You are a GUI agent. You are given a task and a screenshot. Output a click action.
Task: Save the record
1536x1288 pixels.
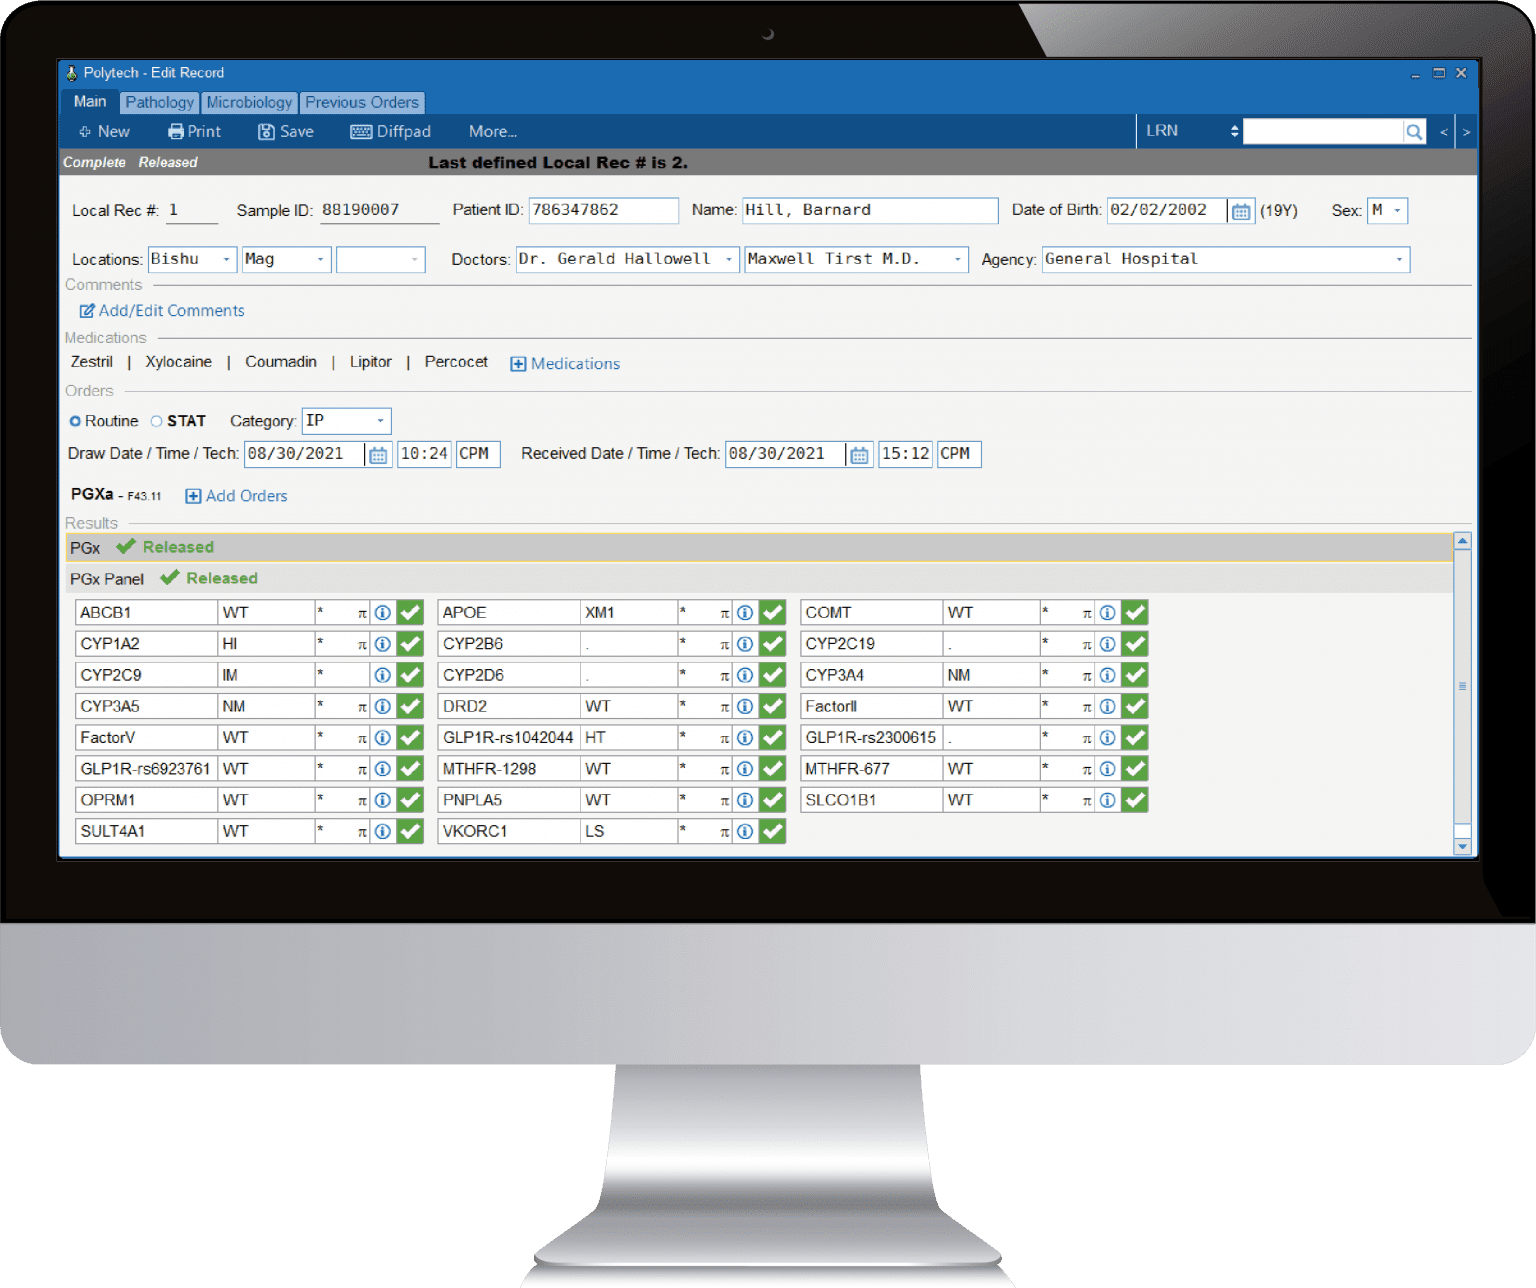tap(286, 131)
